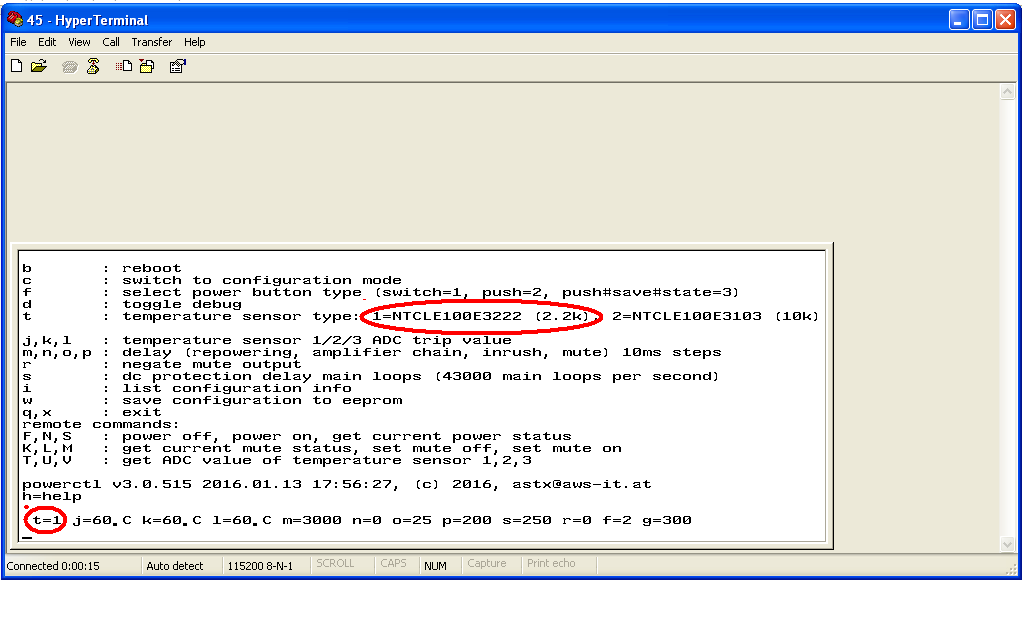Open the Edit menu
Screen dimensions: 1022x626
tap(47, 42)
